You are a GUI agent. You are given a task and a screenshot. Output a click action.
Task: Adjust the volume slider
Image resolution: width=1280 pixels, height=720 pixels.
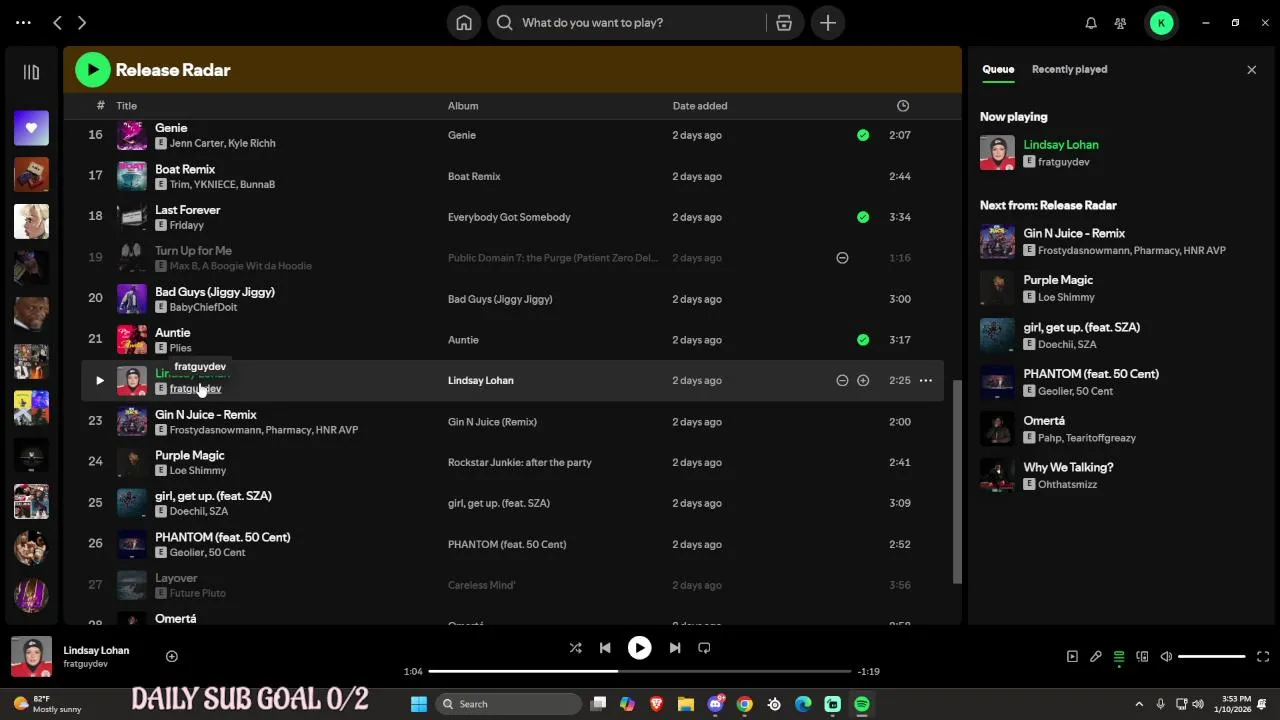point(1211,657)
